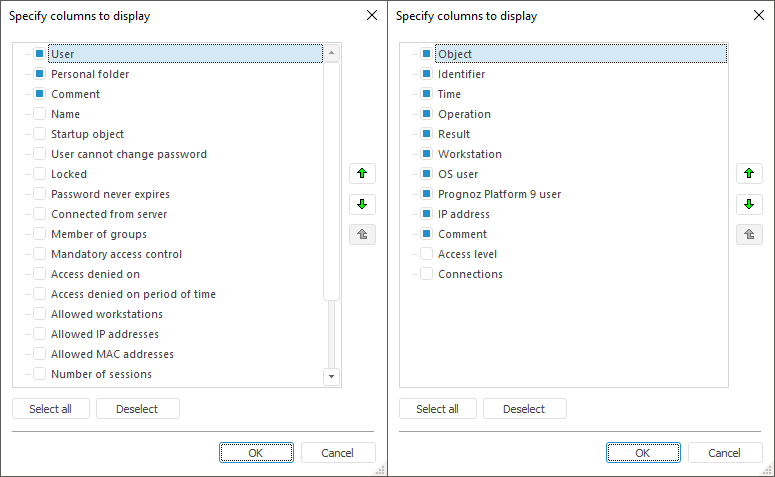This screenshot has width=775, height=477.
Task: Uncheck the Personal folder checkbox
Action: pos(40,74)
